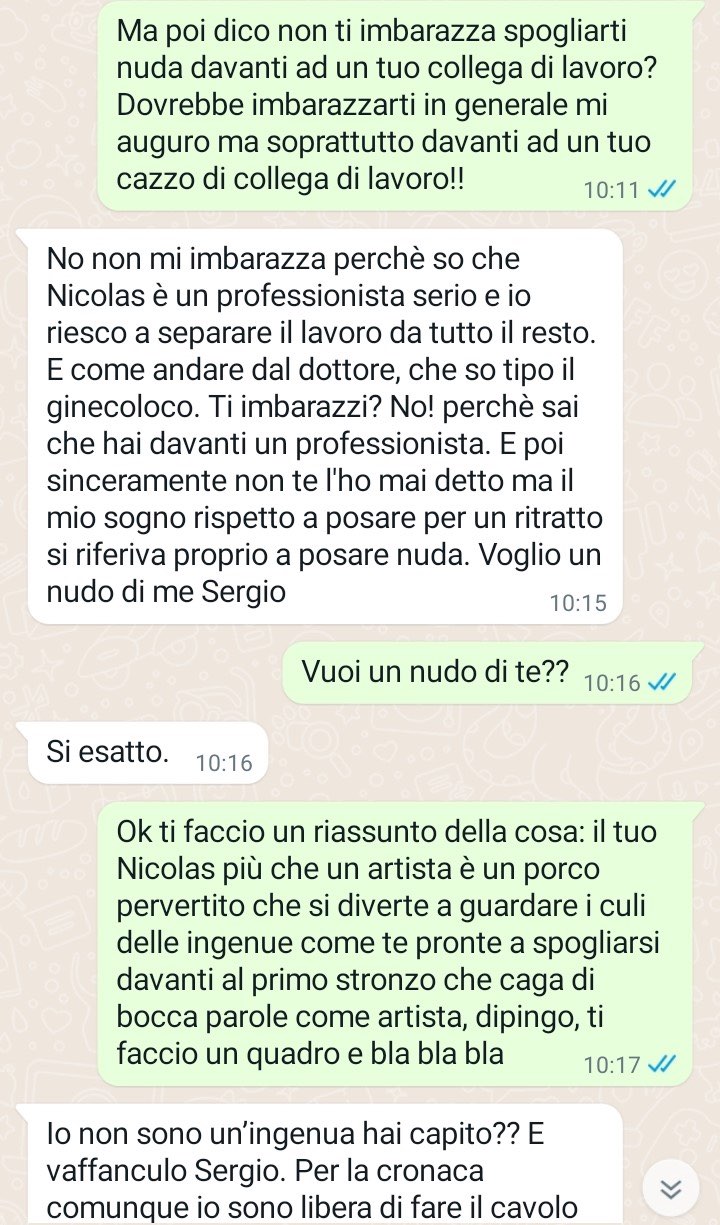Click the 10:11 timestamp

coord(614,190)
